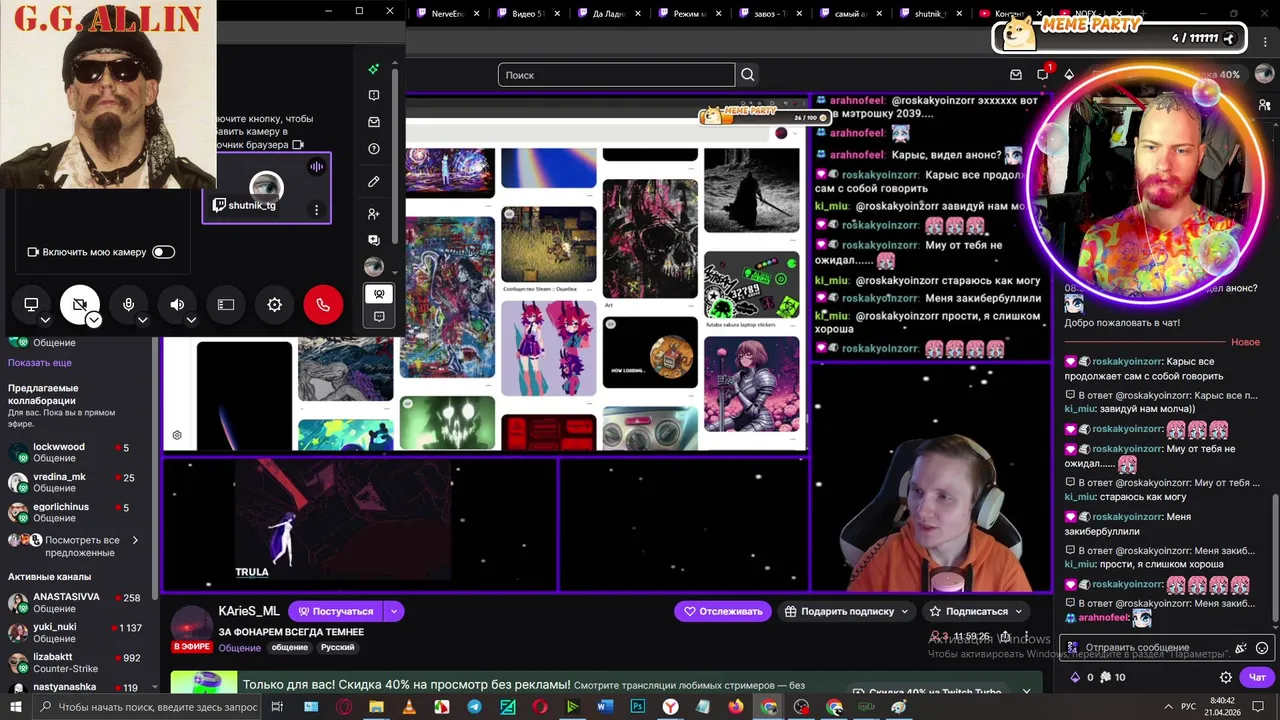Turn on the crossed-out camera button
The image size is (1280, 720).
[x=80, y=304]
